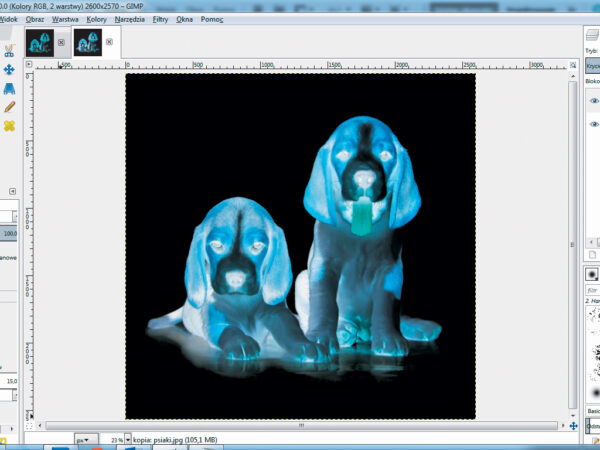Click the canvas navigation cross icon
This screenshot has width=600, height=450.
point(573,425)
